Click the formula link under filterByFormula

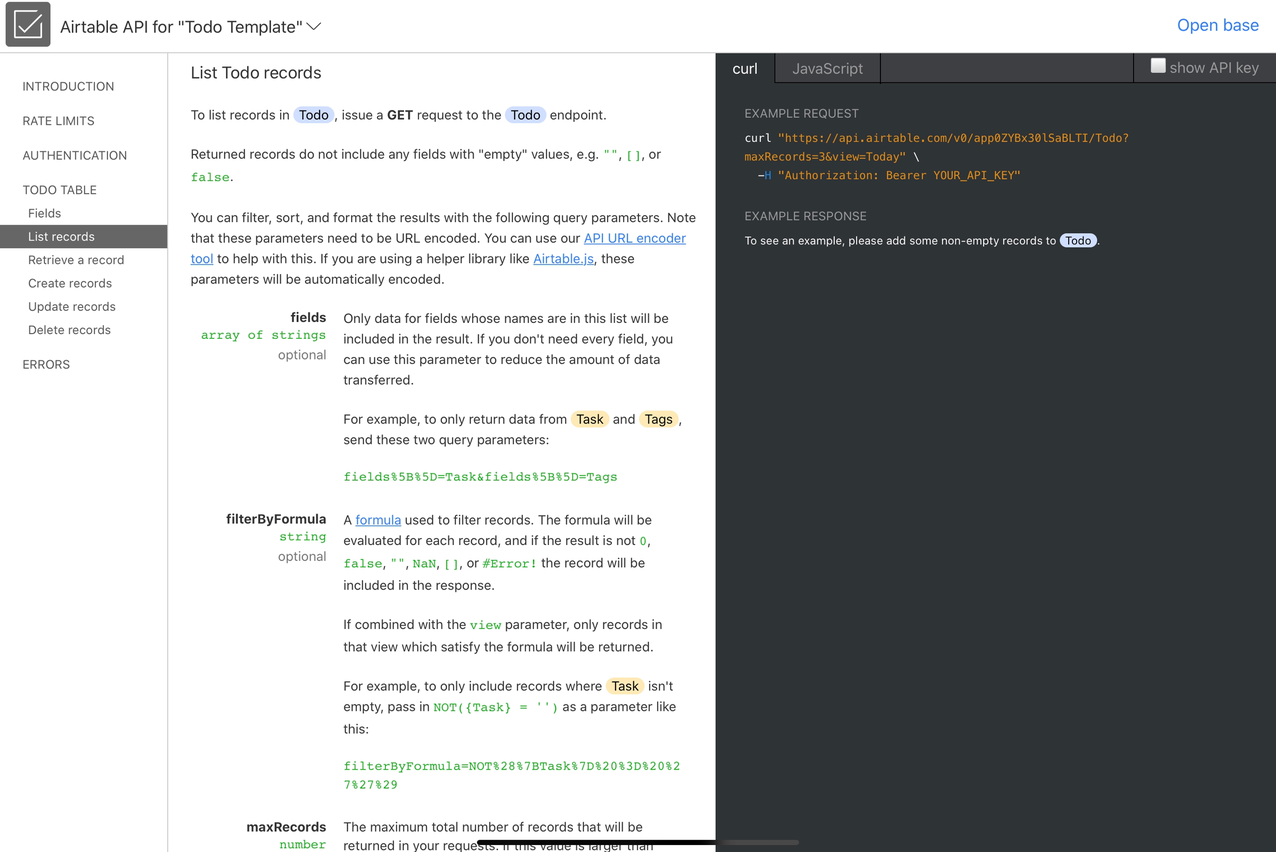point(378,520)
